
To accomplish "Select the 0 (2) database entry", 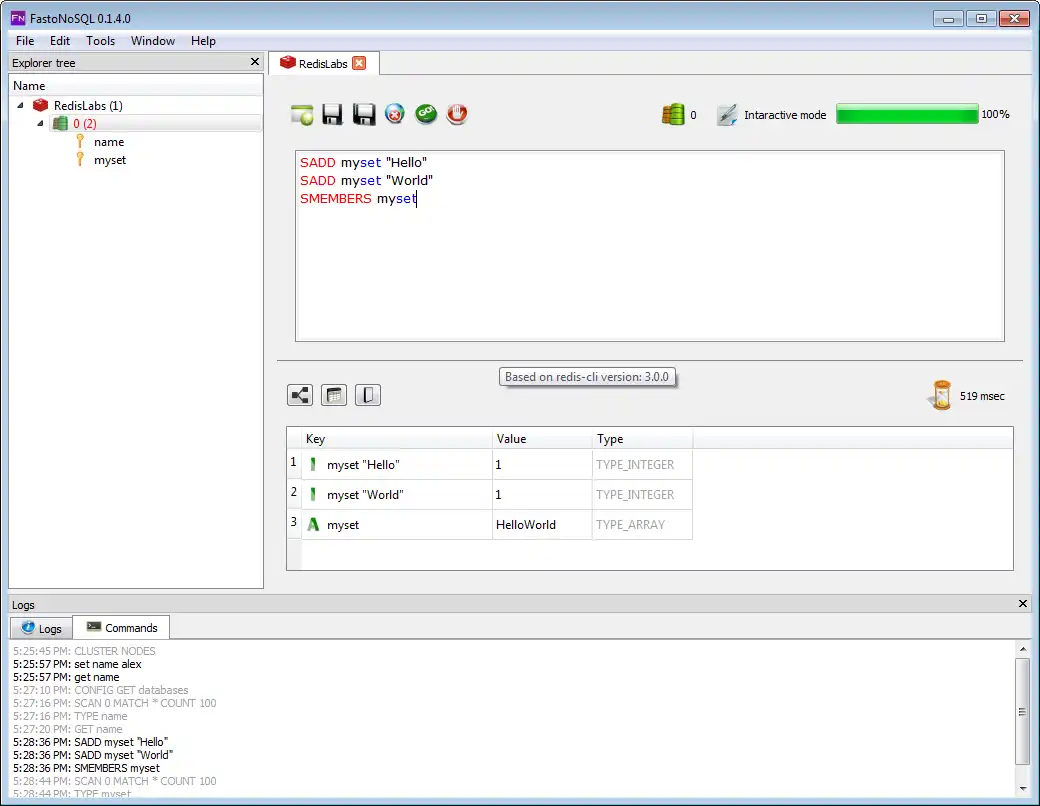I will click(x=85, y=123).
